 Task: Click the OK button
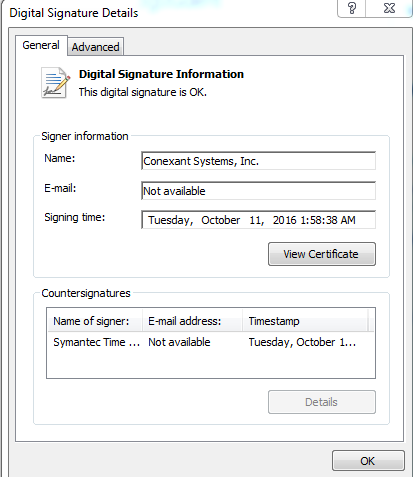point(368,461)
